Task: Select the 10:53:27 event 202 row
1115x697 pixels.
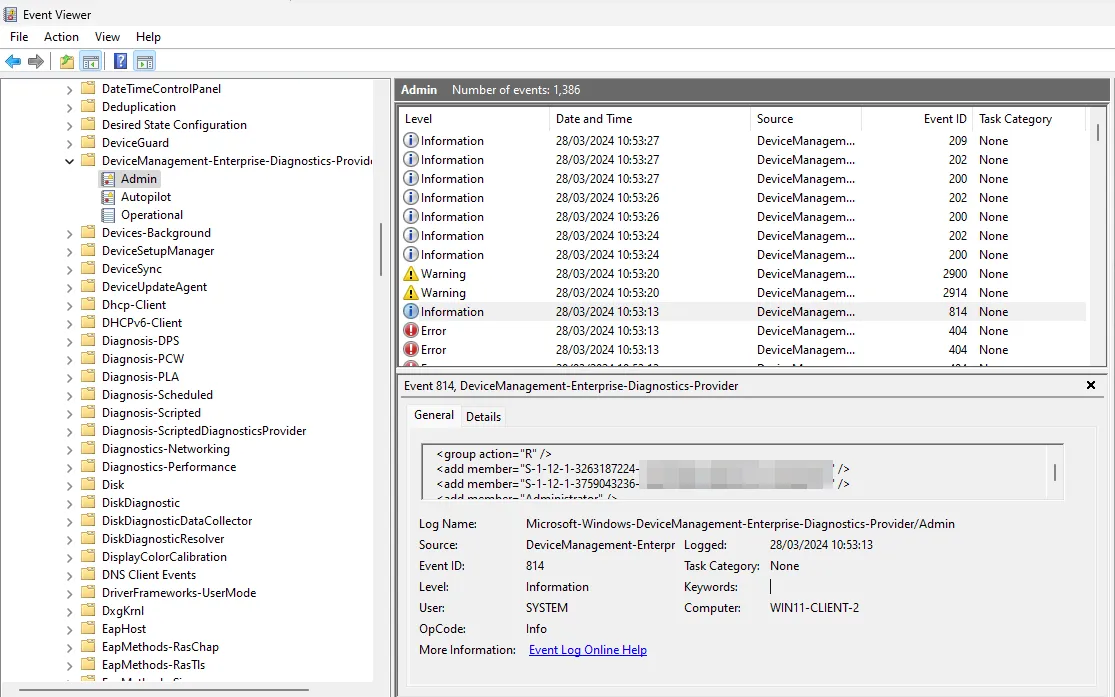Action: click(742, 160)
